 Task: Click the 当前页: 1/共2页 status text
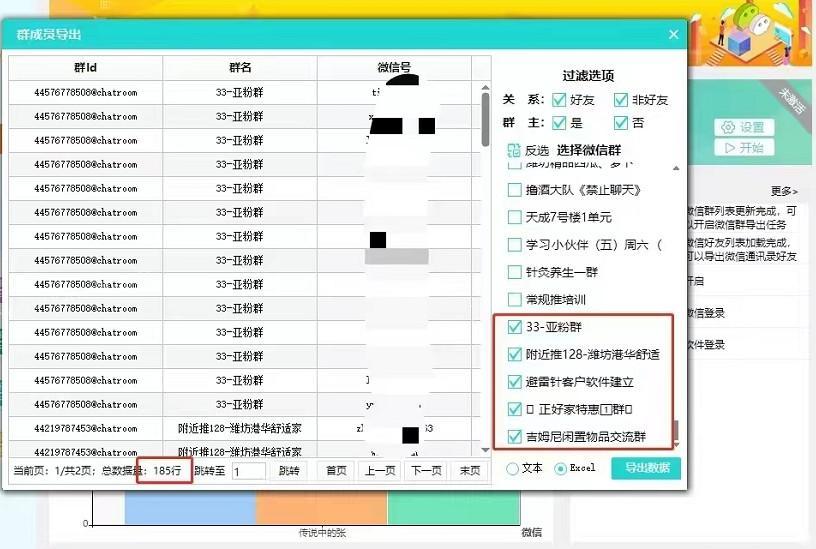[54, 471]
